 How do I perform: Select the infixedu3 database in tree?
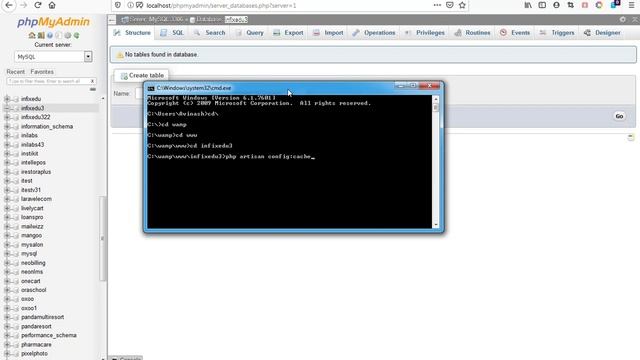click(32, 108)
